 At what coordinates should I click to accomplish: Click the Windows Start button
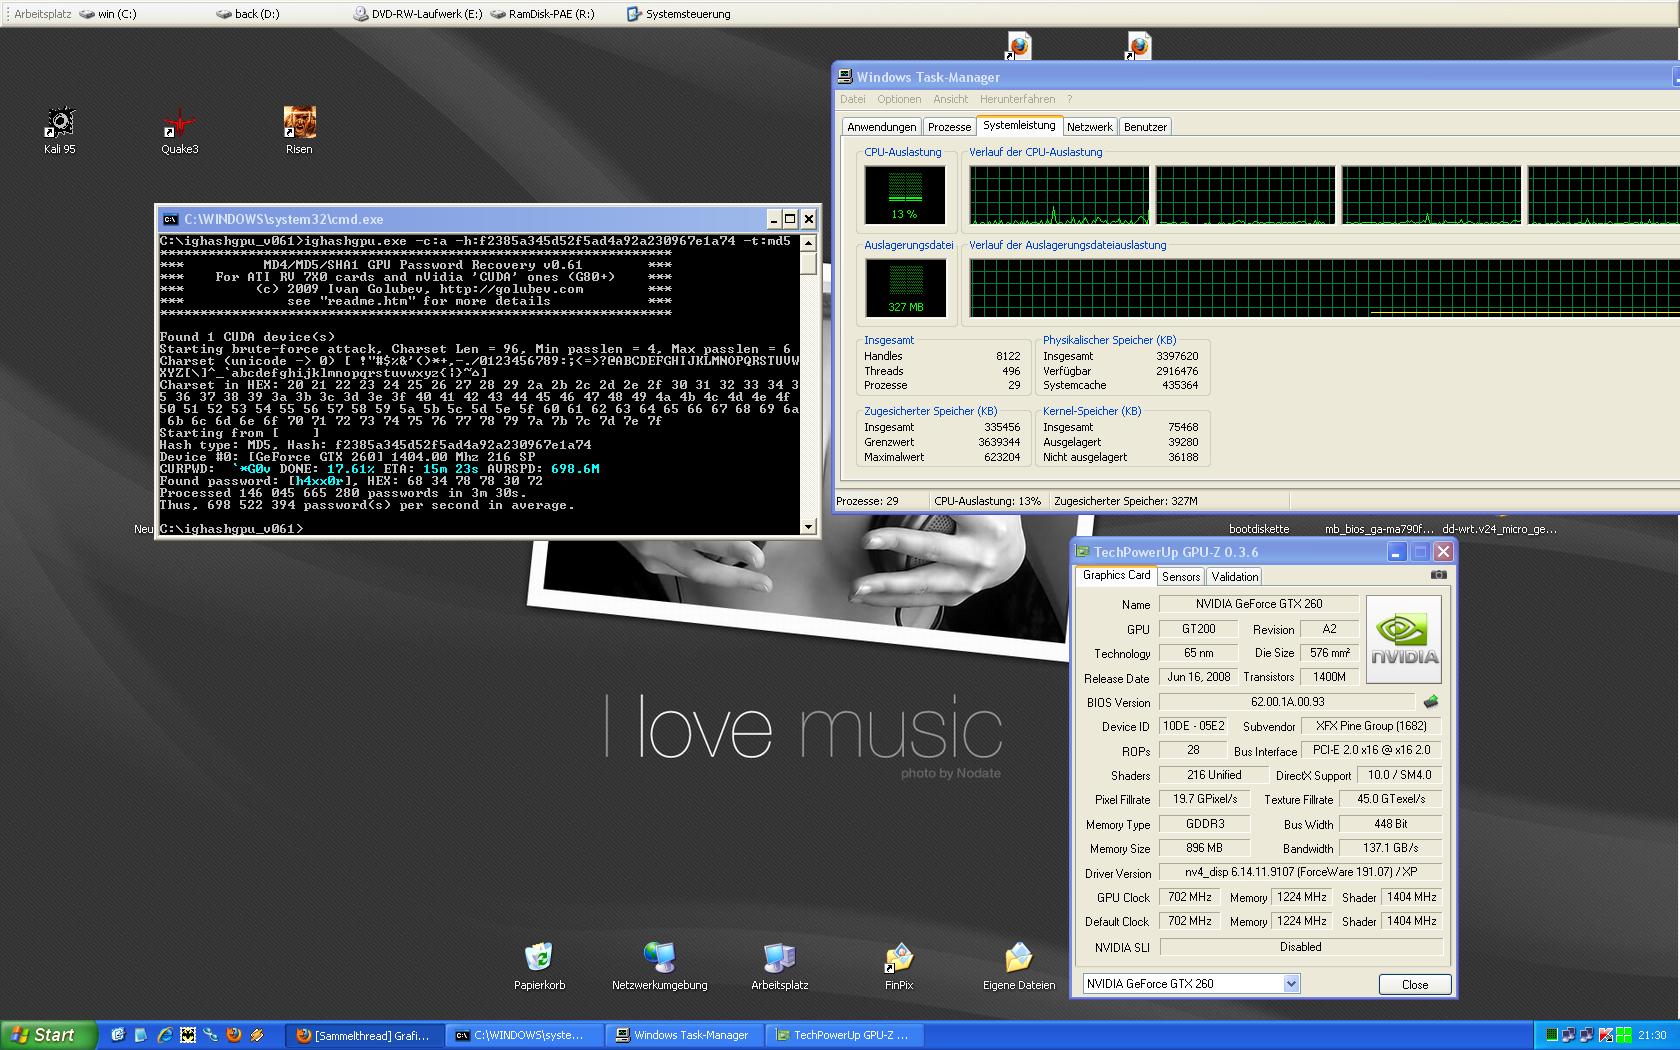(x=49, y=1035)
